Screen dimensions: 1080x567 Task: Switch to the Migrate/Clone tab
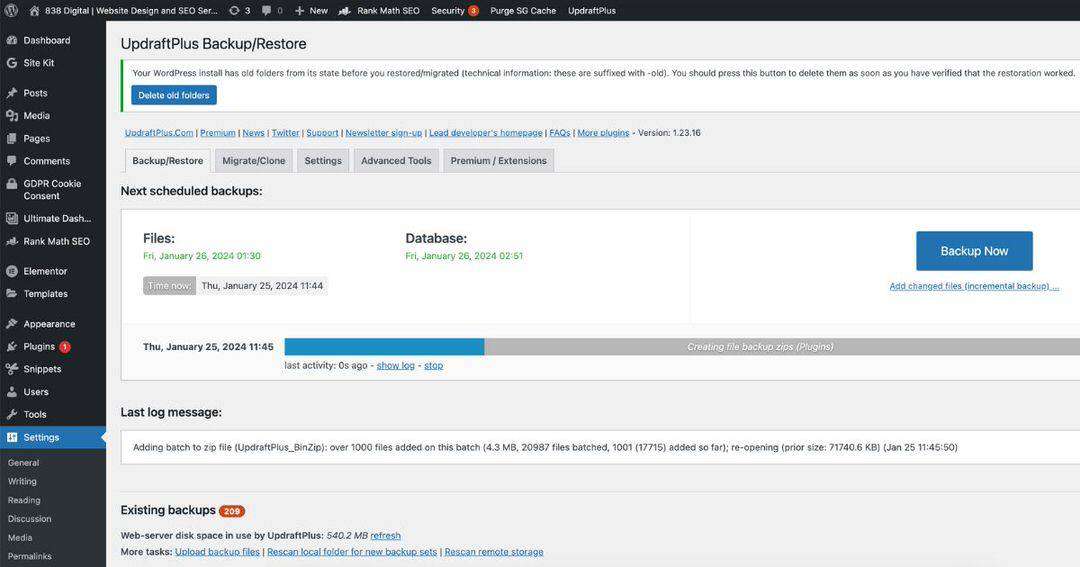tap(253, 161)
